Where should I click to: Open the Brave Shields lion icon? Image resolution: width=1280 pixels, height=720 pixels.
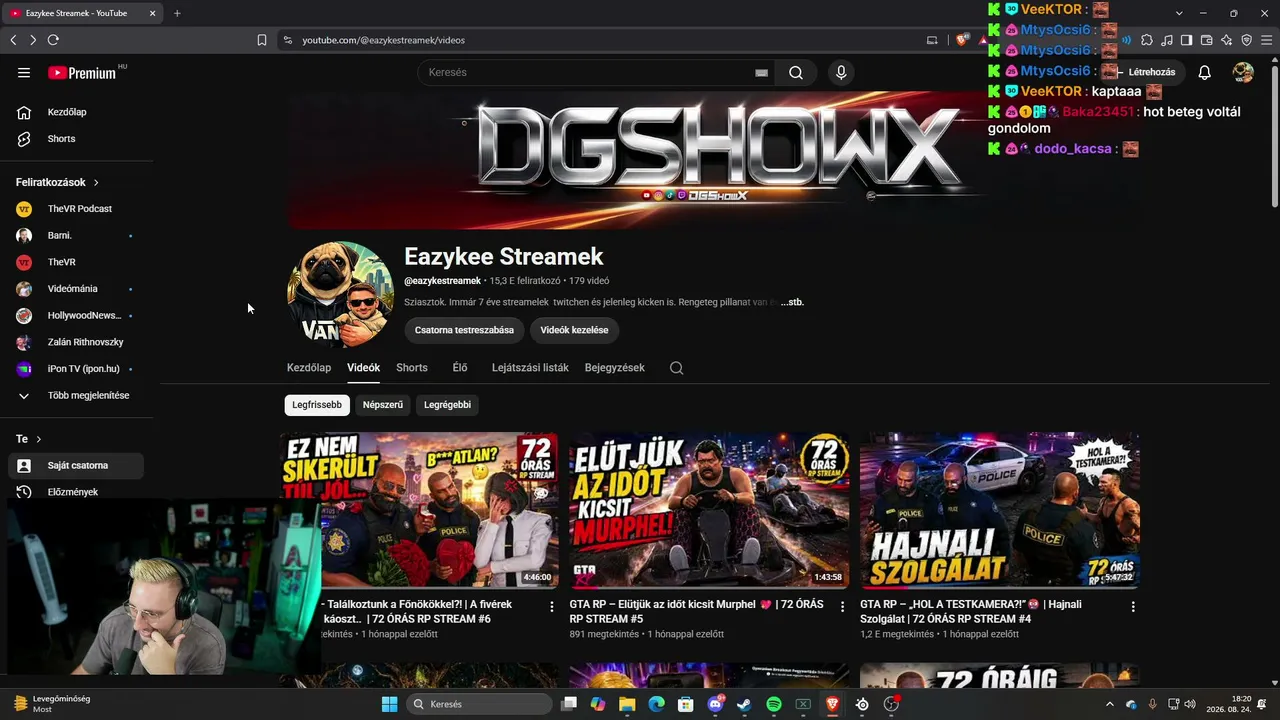click(962, 40)
